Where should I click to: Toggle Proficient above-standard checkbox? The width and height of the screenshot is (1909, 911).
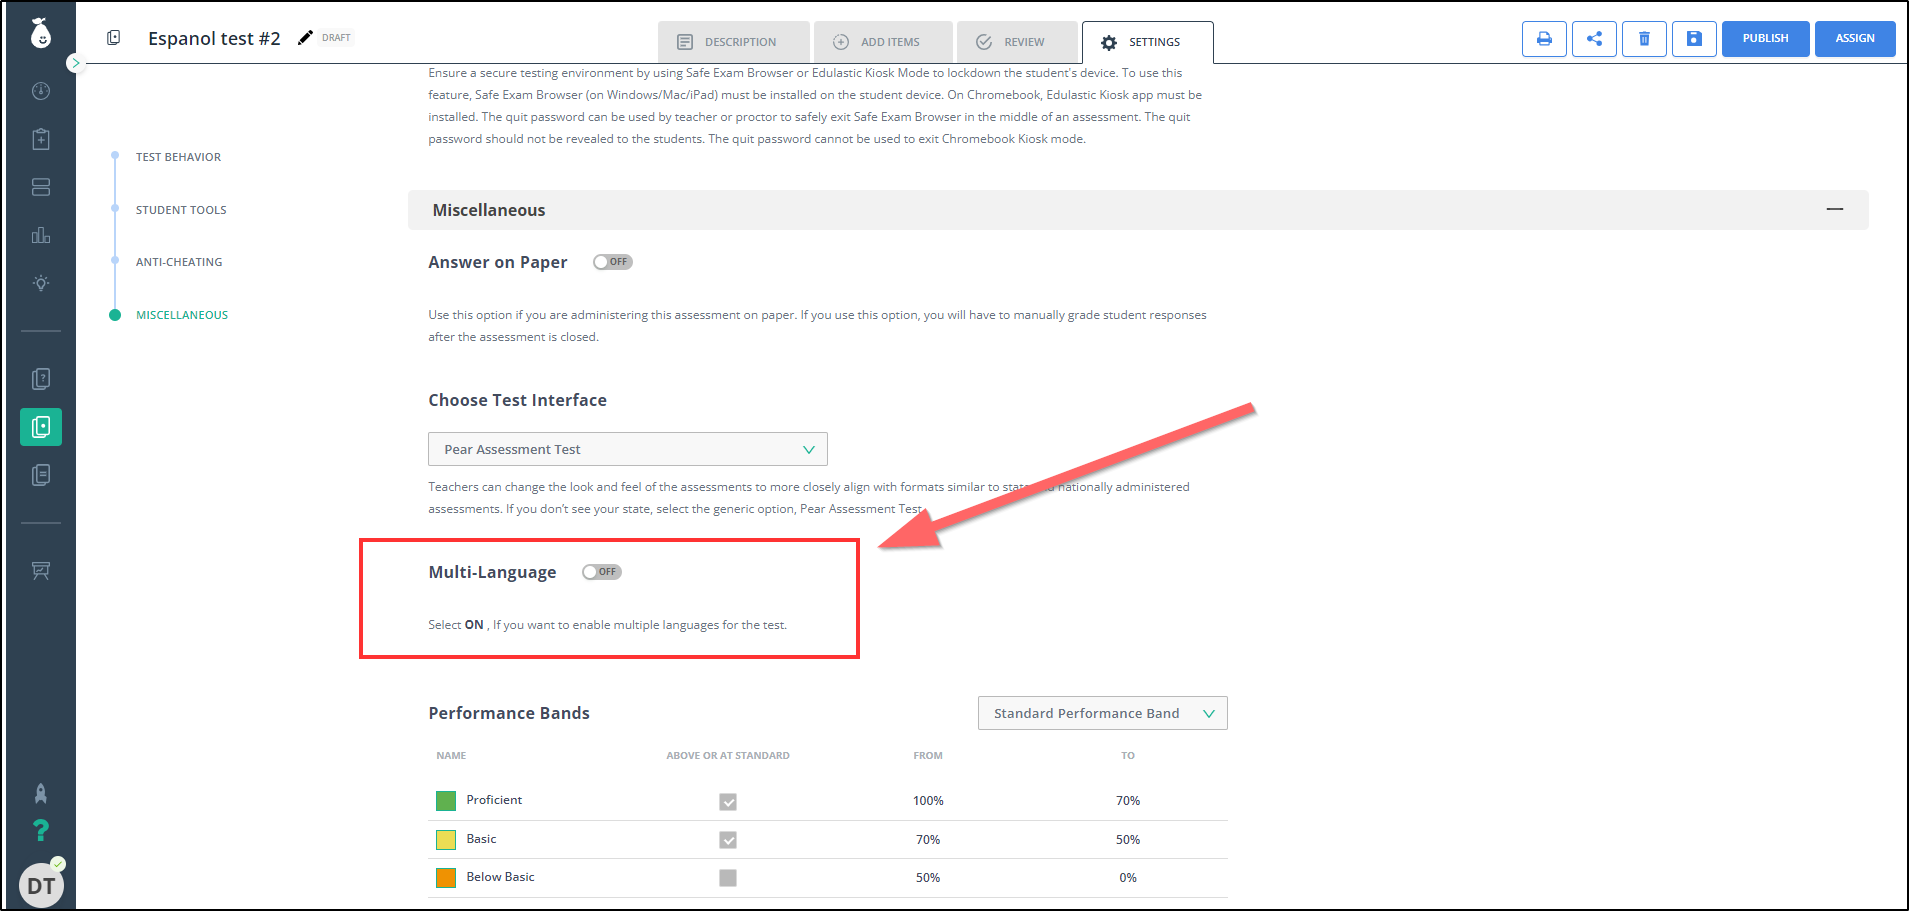pos(728,802)
